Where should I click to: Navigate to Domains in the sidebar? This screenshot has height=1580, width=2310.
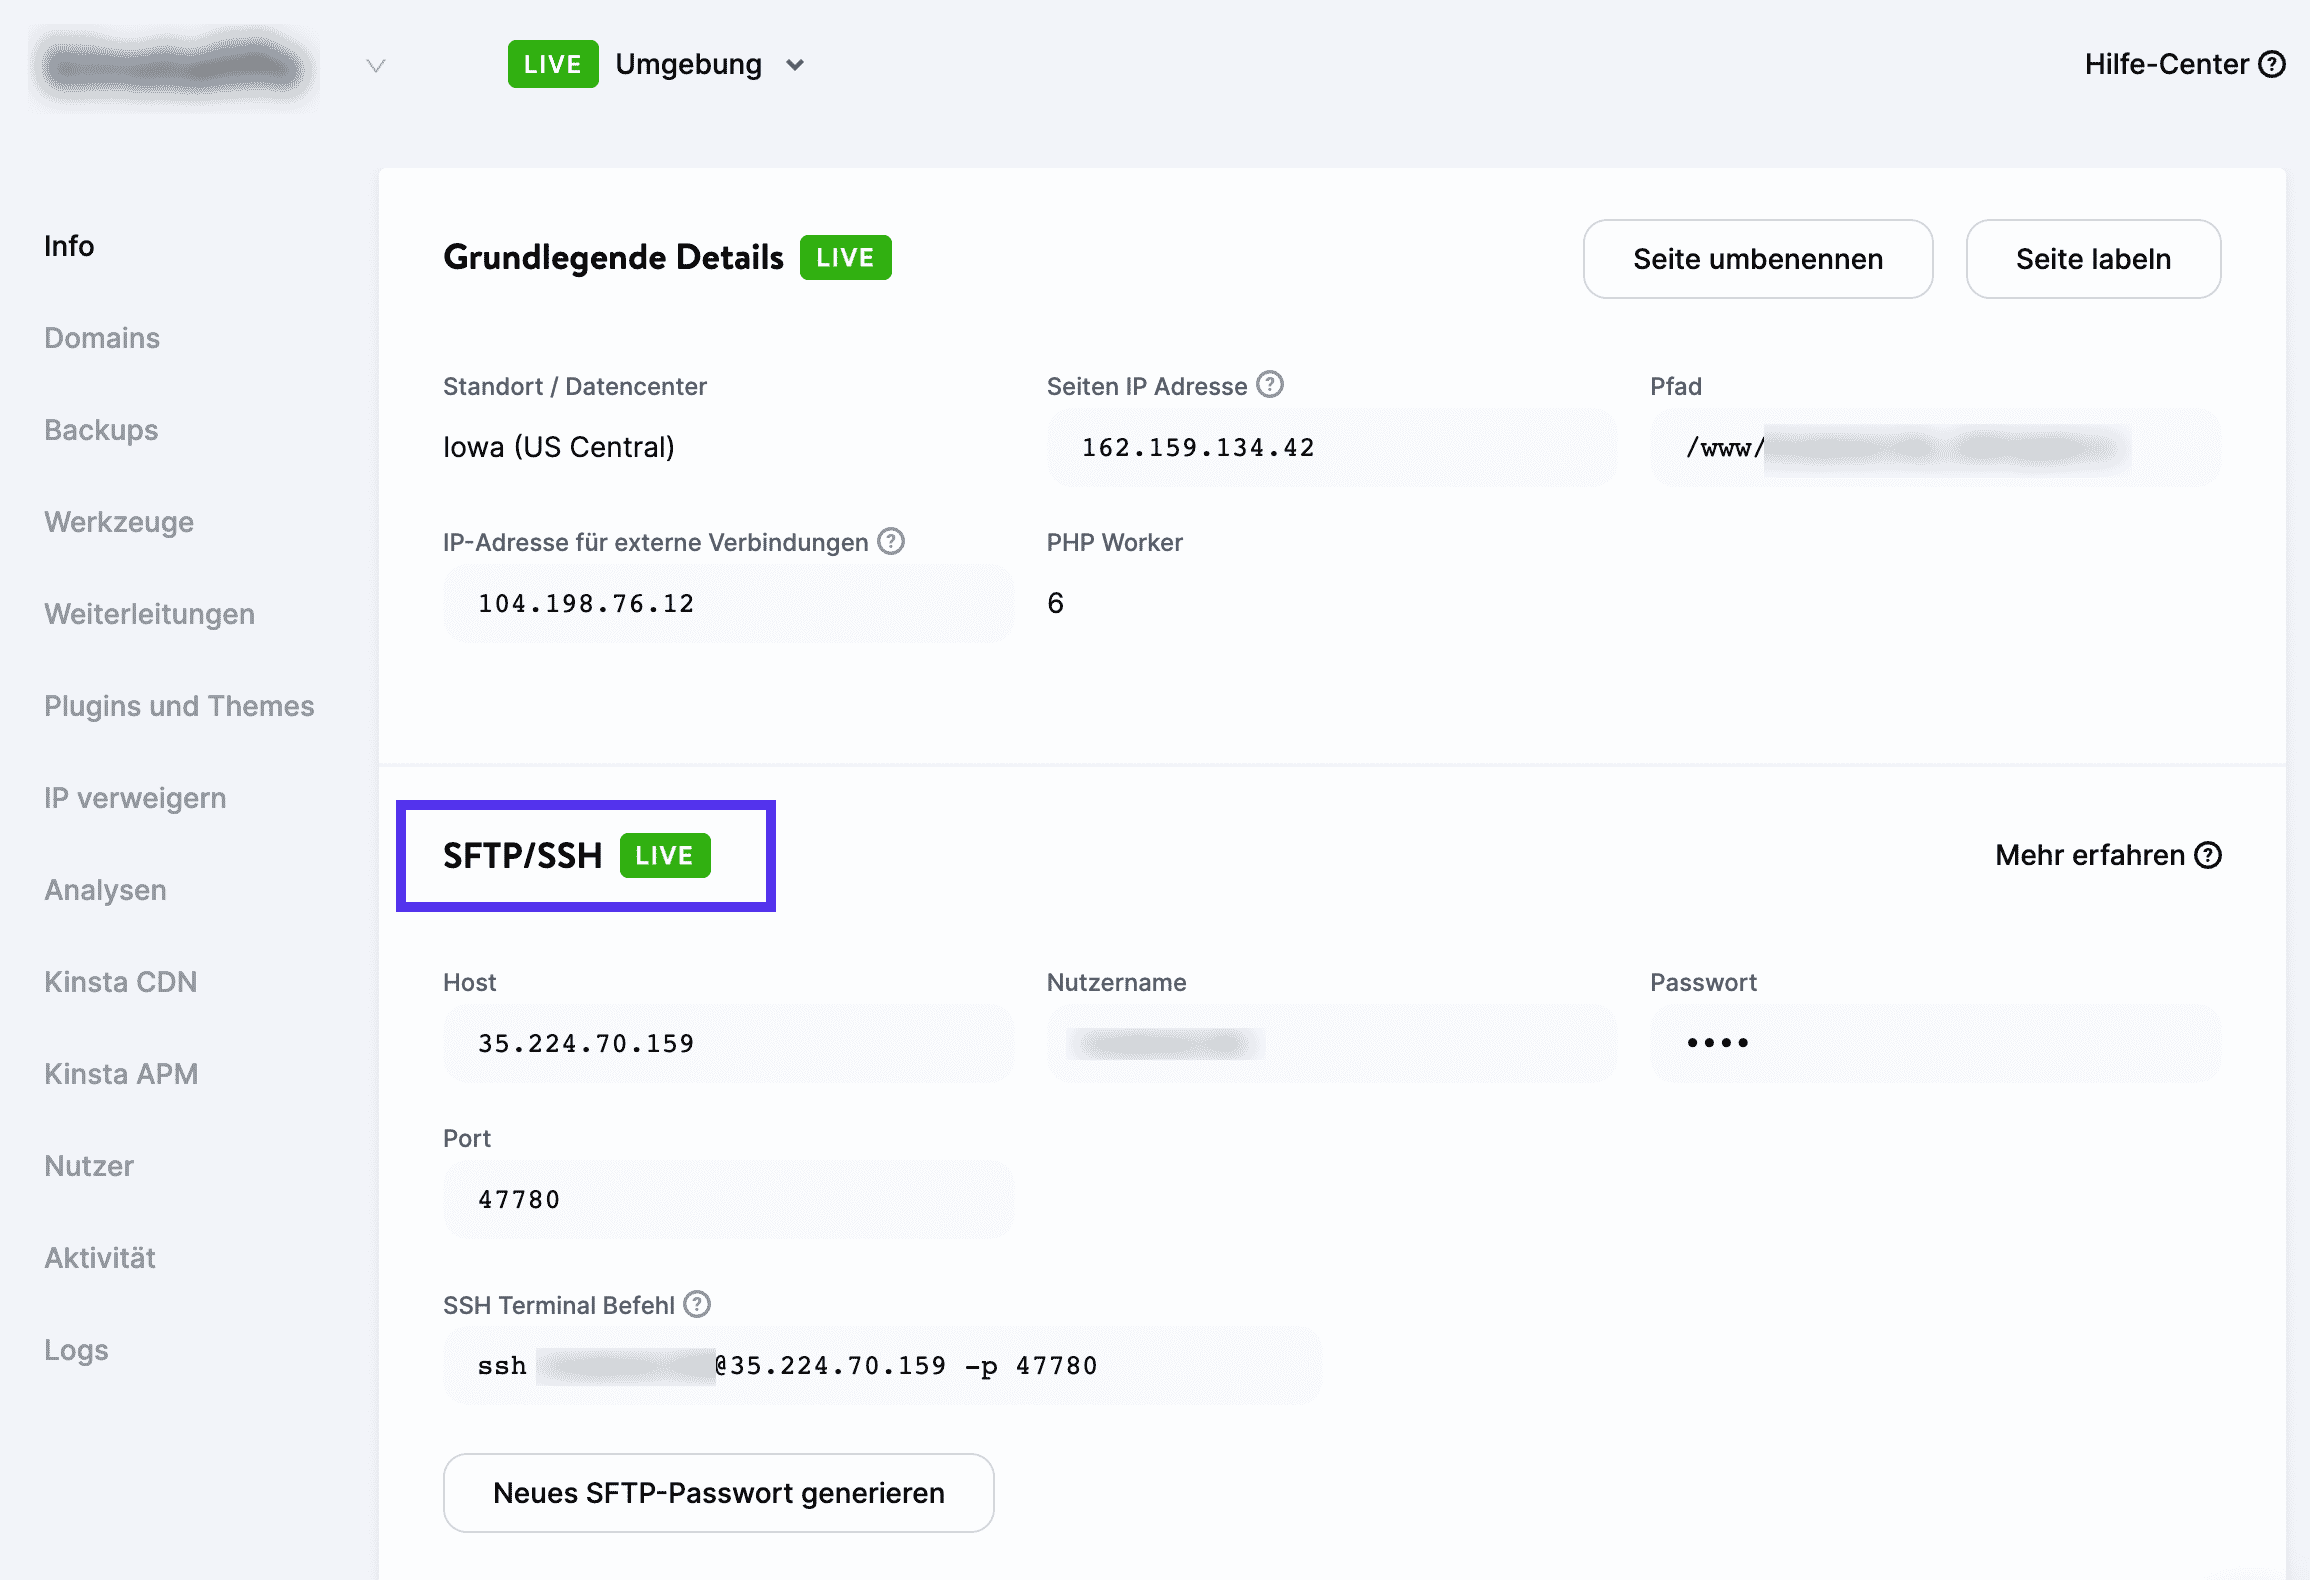(101, 338)
